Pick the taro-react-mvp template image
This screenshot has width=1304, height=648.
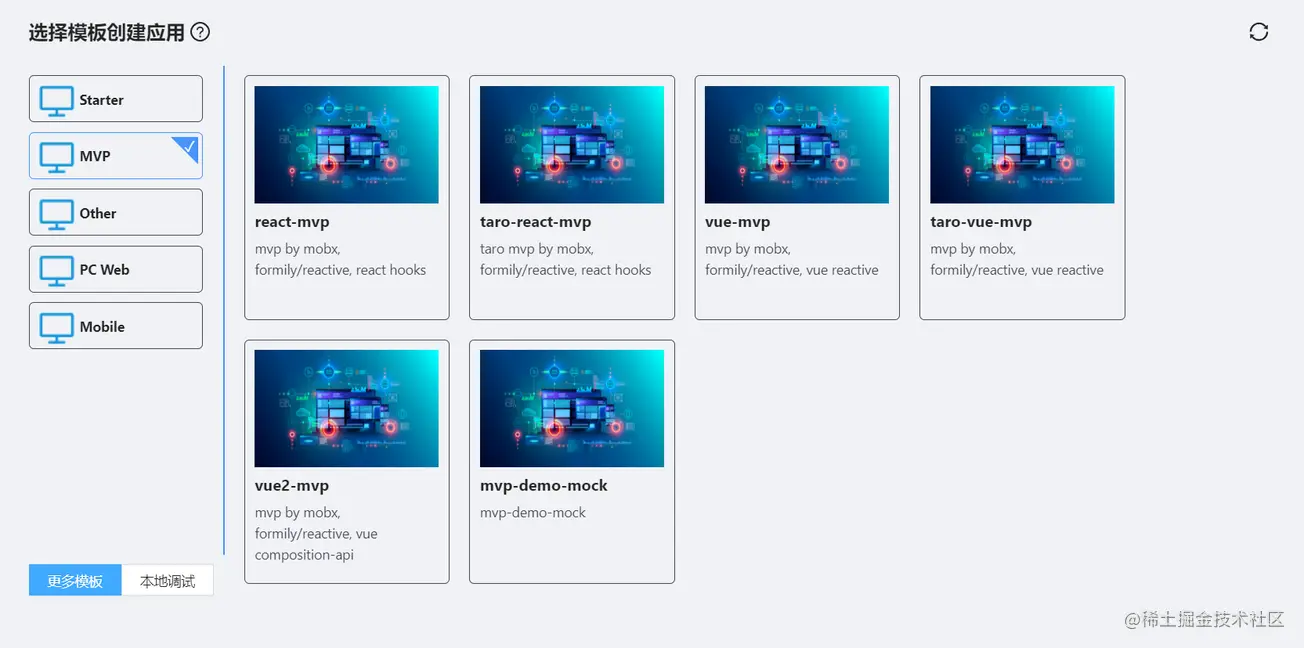point(571,145)
